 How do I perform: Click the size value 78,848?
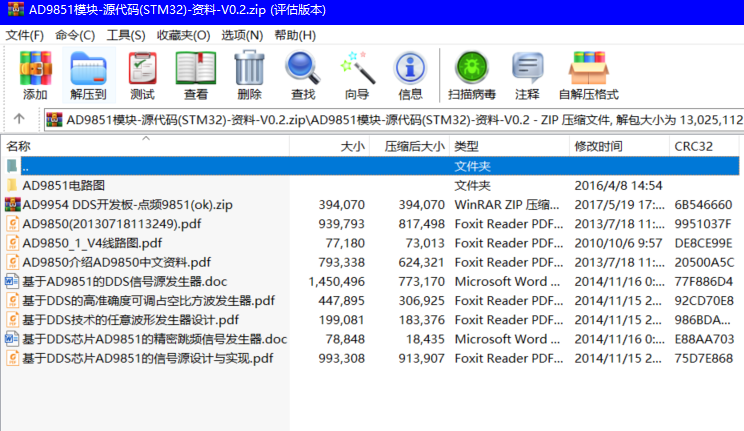pyautogui.click(x=345, y=339)
